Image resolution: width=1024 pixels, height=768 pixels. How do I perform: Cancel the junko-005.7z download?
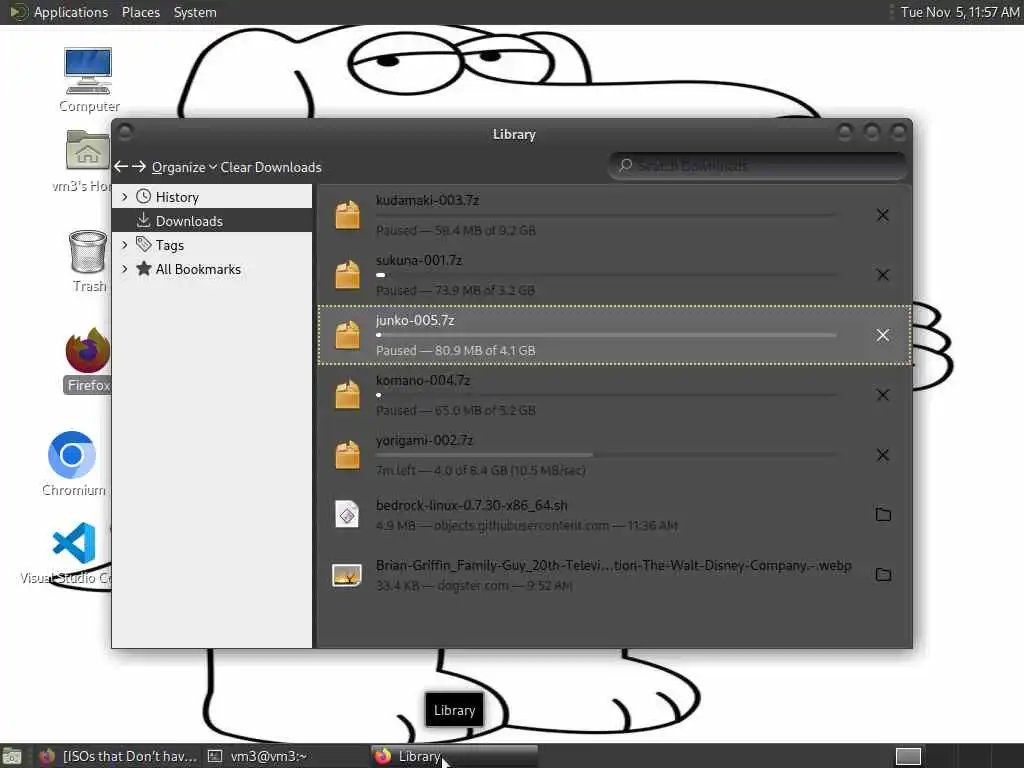click(882, 335)
